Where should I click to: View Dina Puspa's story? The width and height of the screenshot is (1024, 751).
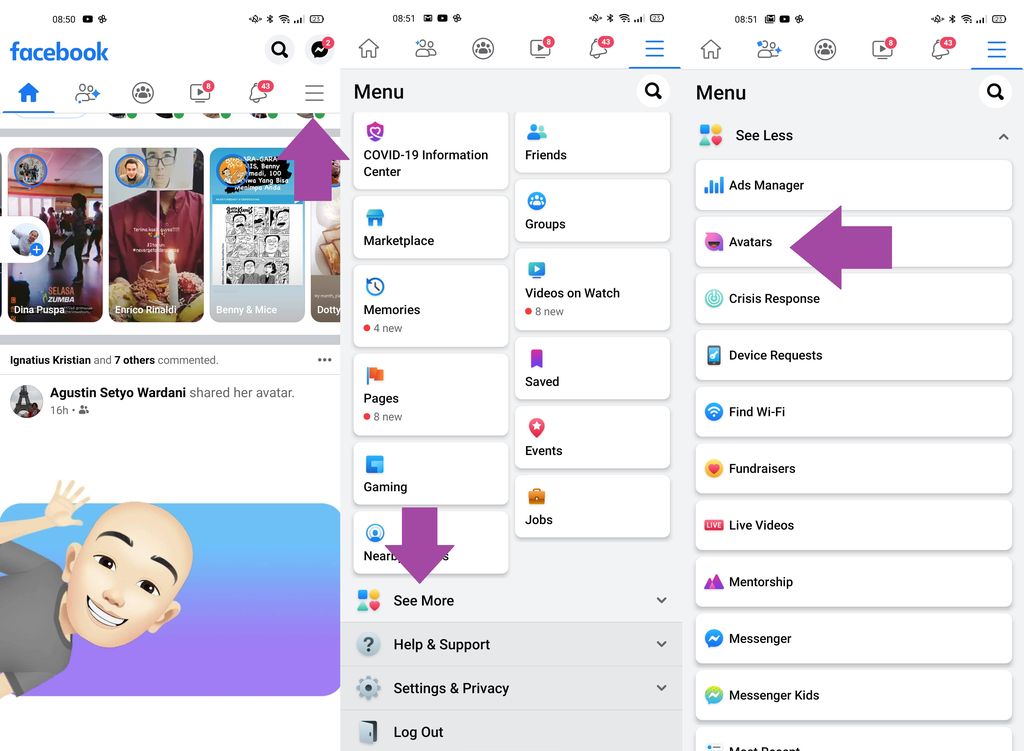(55, 235)
